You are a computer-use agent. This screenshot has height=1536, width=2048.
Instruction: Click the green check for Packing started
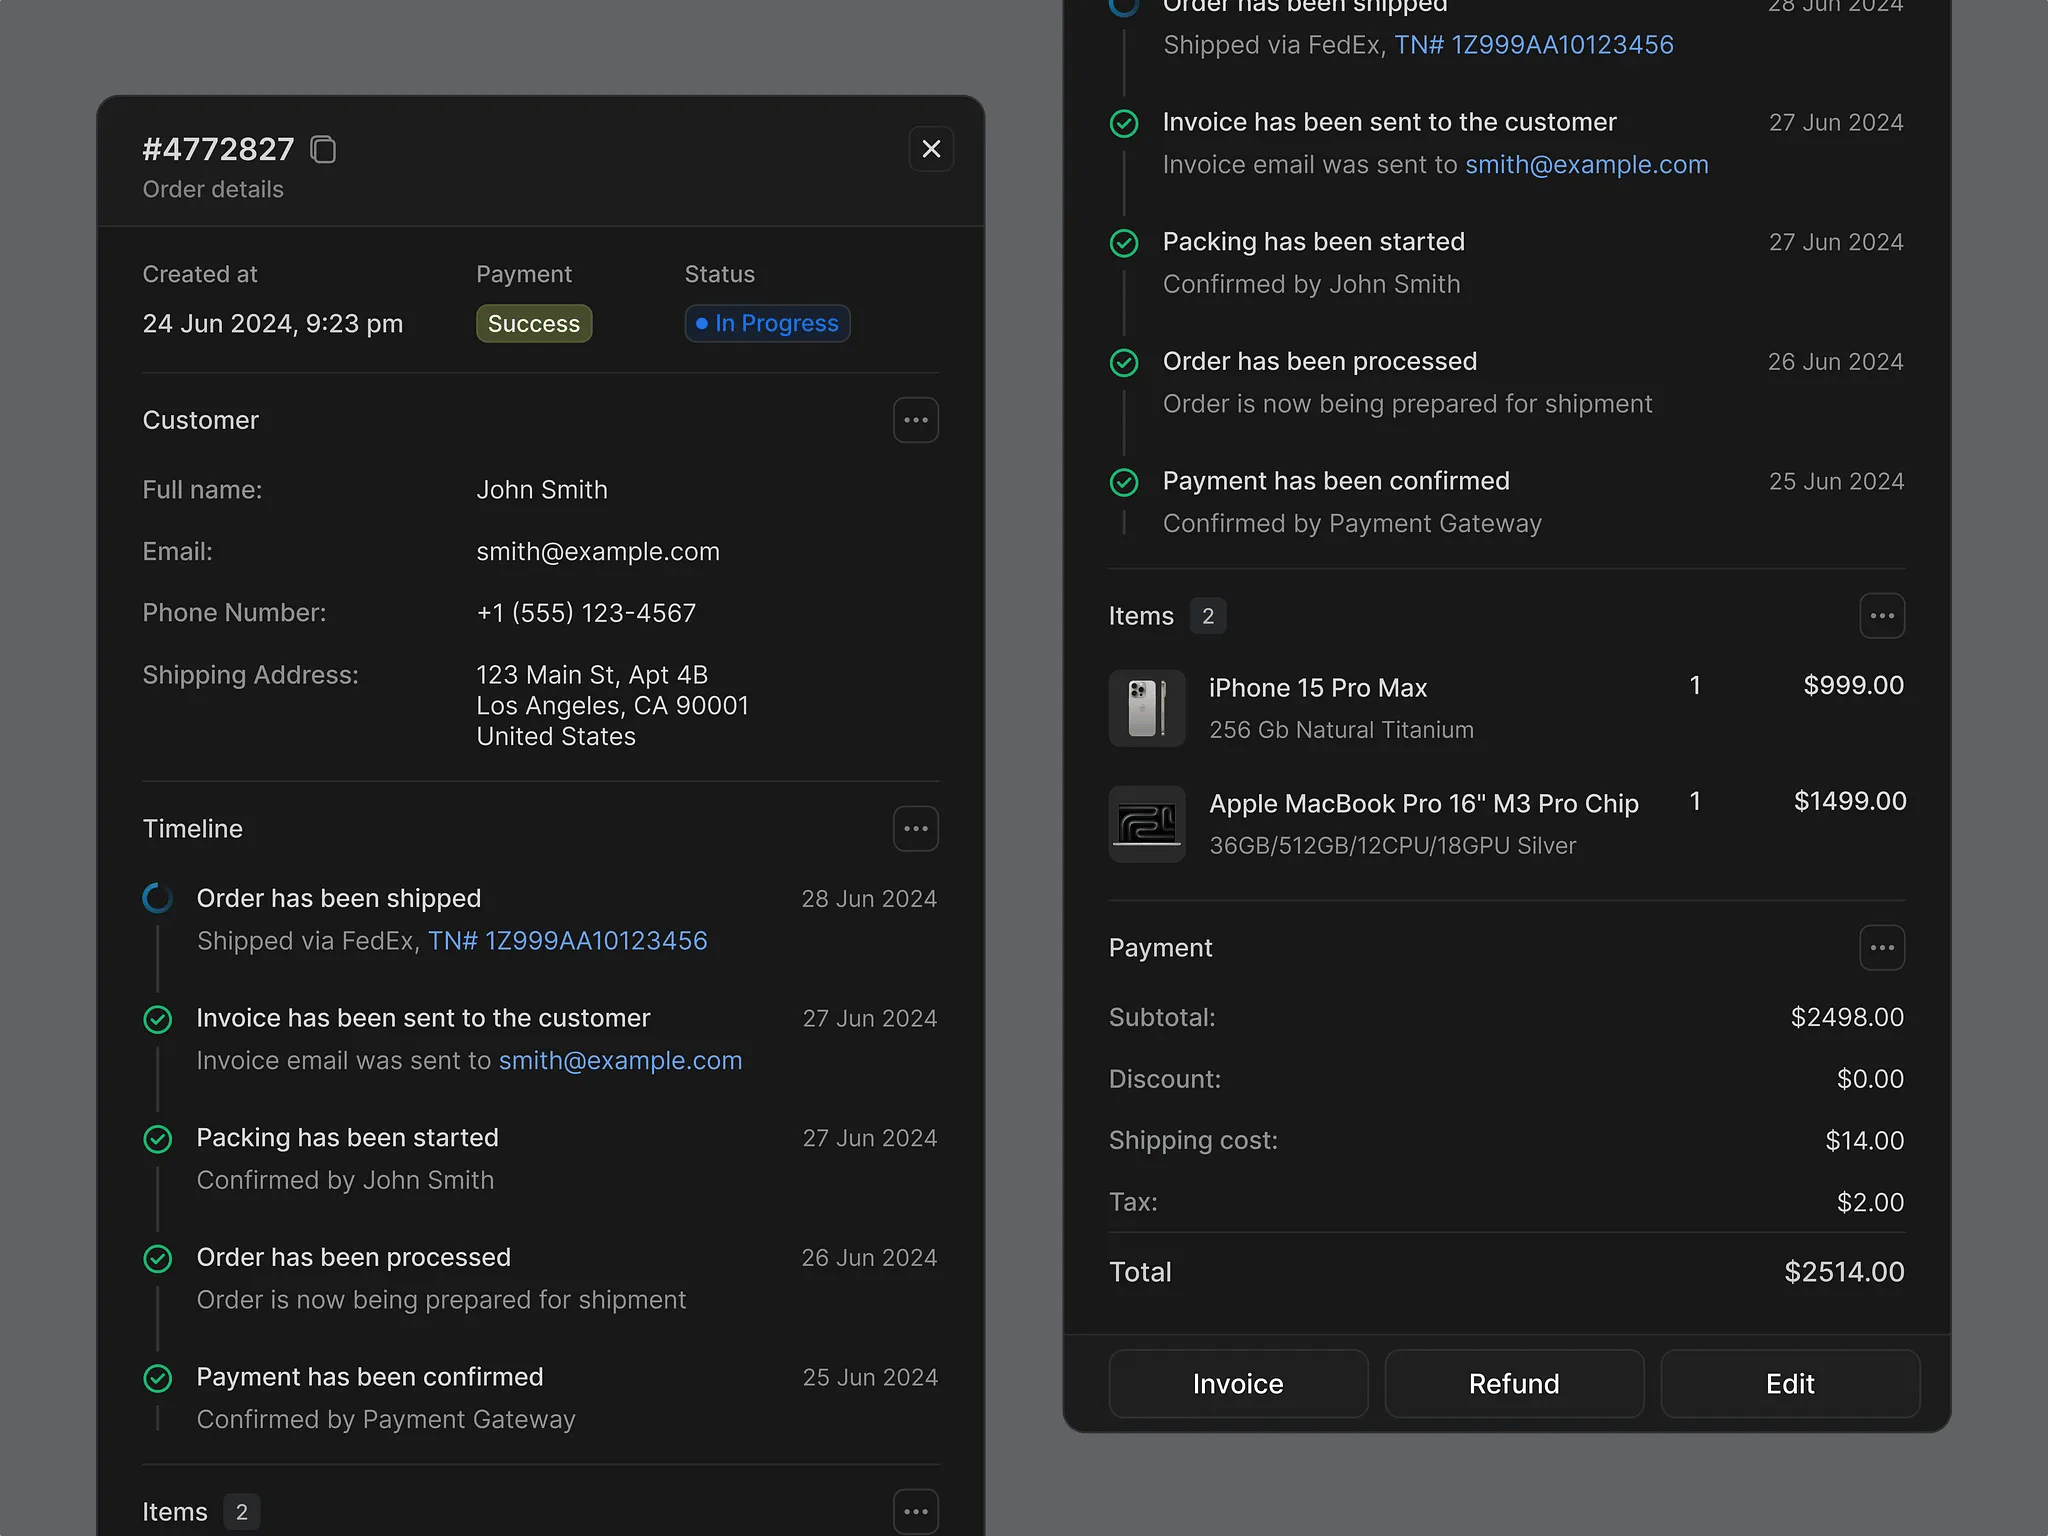pyautogui.click(x=158, y=1139)
